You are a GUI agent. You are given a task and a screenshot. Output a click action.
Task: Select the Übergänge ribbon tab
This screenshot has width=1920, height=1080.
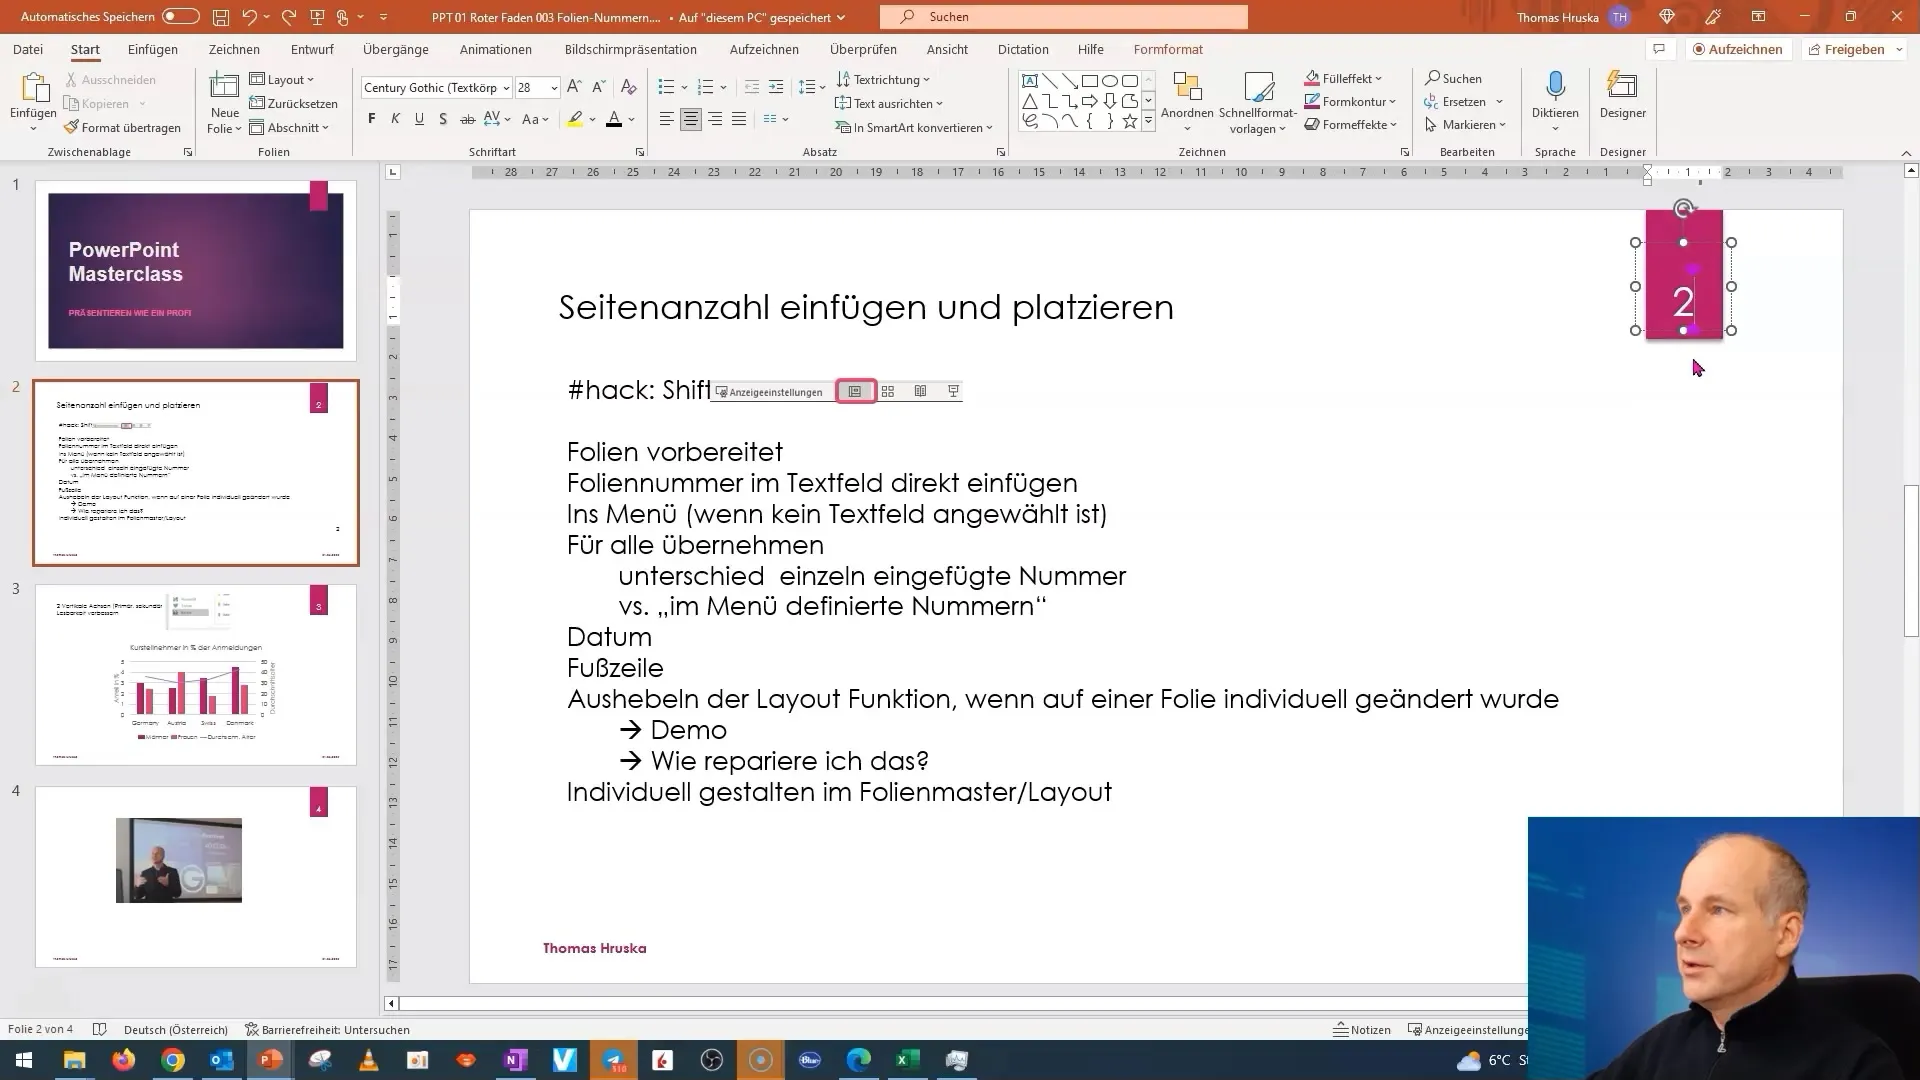396,49
